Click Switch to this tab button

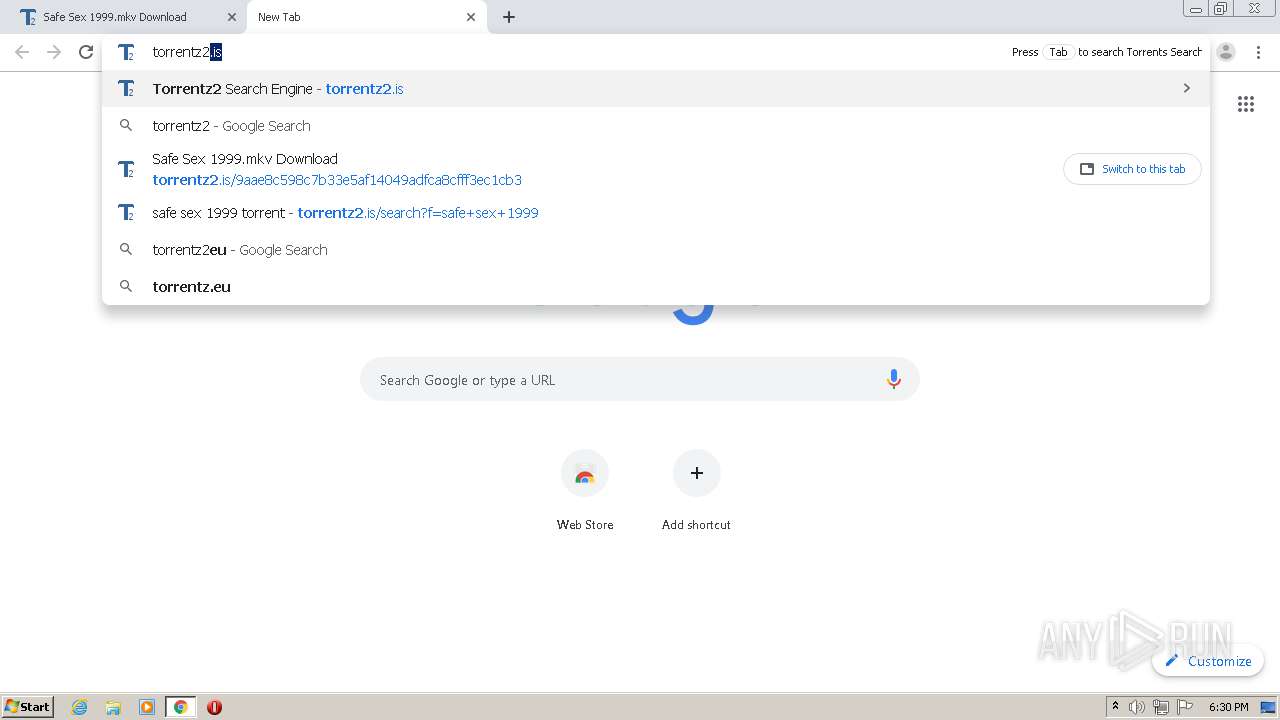1132,169
